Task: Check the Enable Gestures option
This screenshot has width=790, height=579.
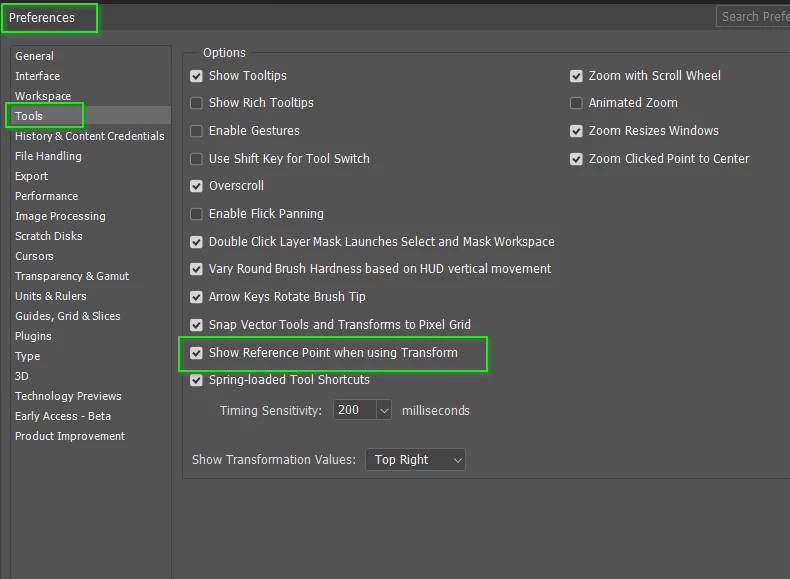Action: click(x=196, y=131)
